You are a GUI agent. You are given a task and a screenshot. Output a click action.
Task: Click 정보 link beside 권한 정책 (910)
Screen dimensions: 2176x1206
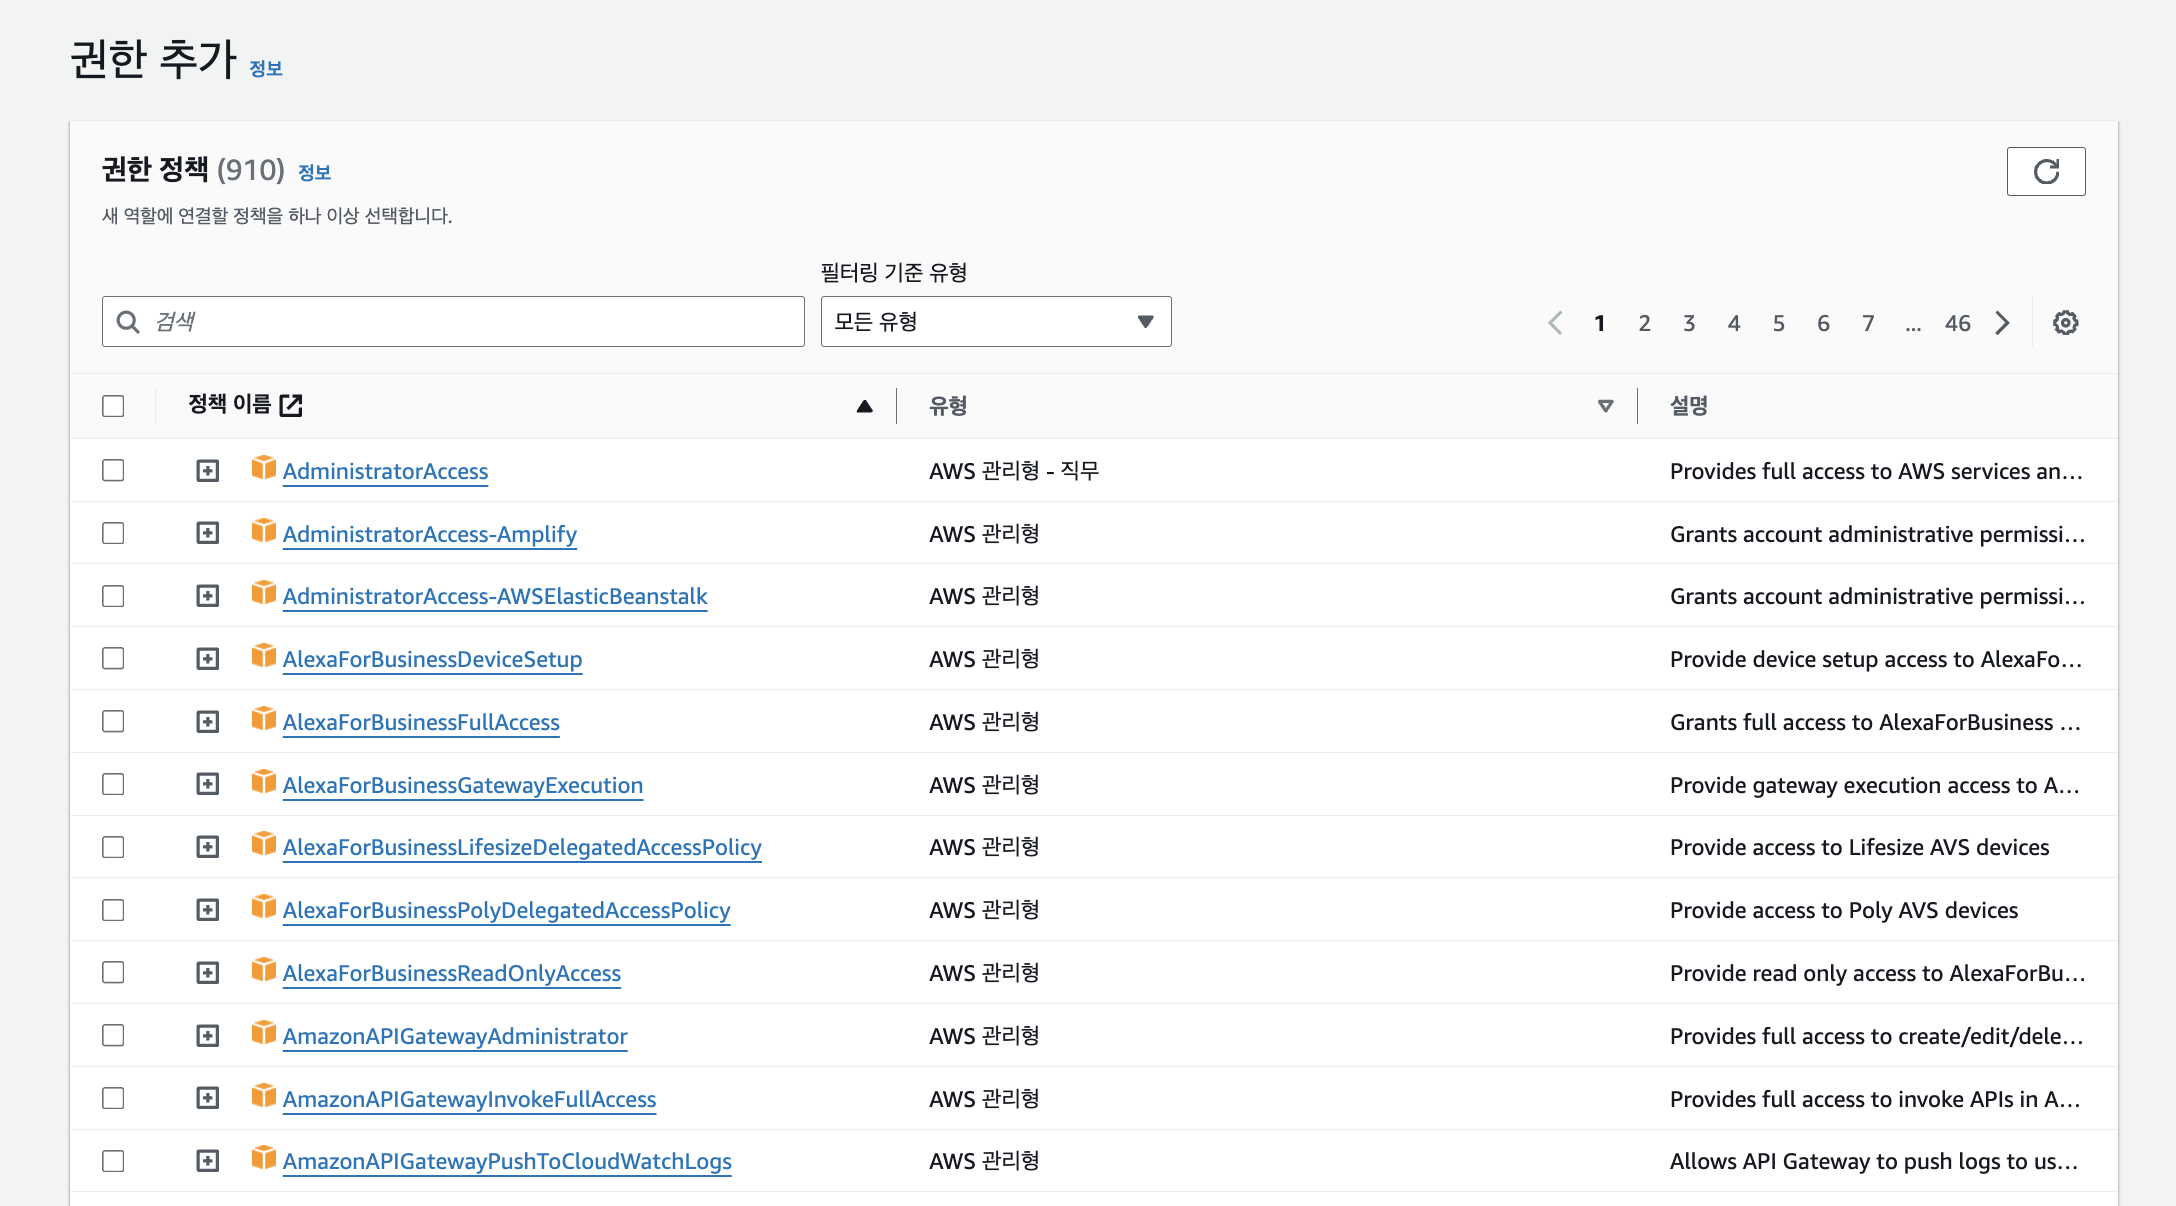pos(314,172)
